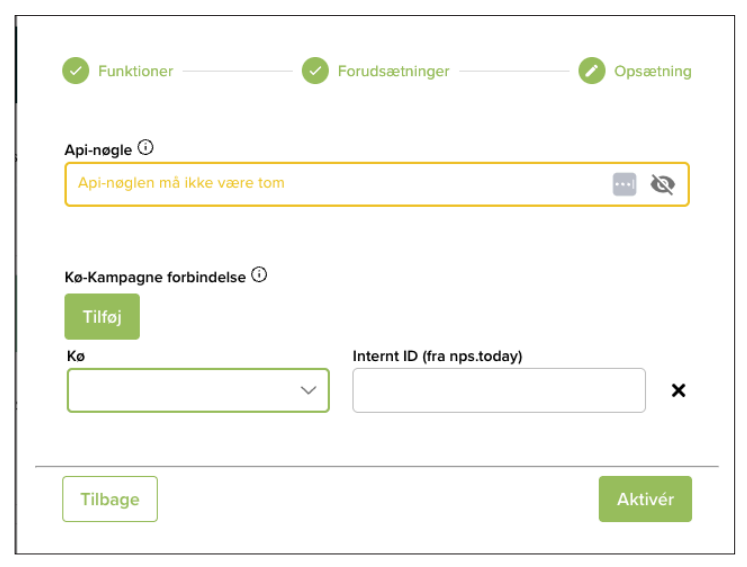Image resolution: width=747 pixels, height=567 pixels.
Task: Click the Kø-Kampagne forbindelse label
Action: pyautogui.click(x=155, y=275)
